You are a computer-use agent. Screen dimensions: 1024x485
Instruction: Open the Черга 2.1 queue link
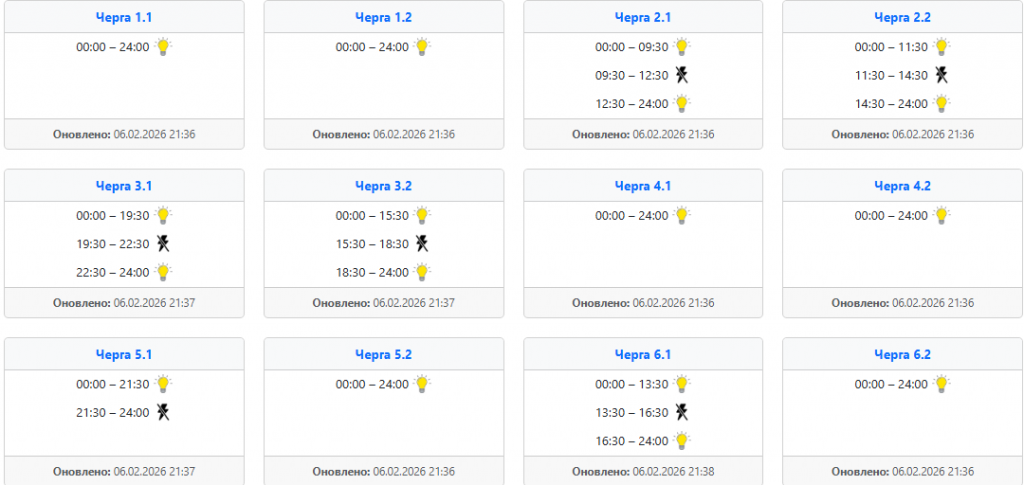642,17
